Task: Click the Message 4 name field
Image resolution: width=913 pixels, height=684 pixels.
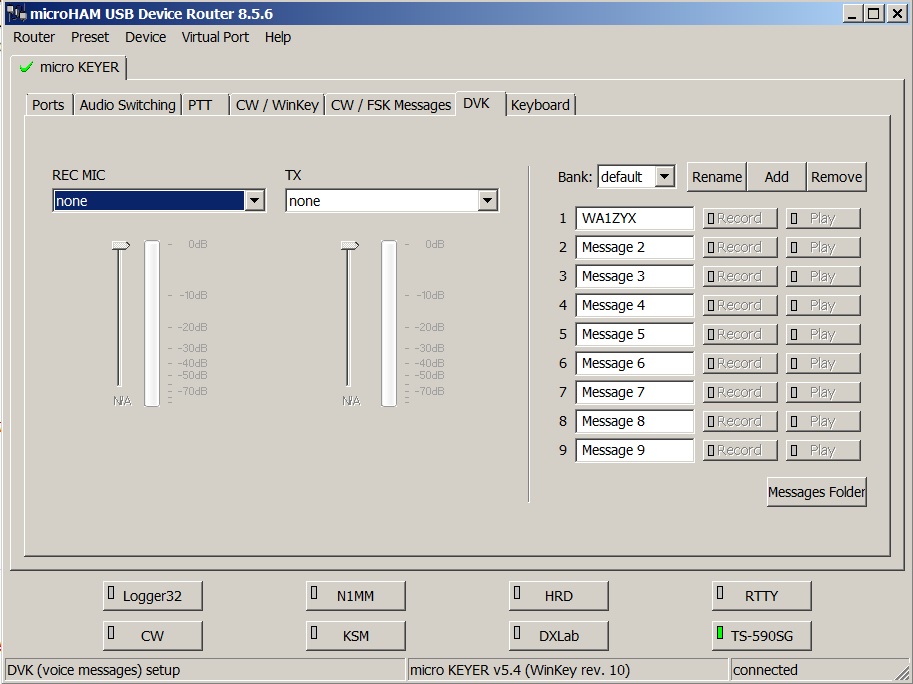Action: [x=634, y=305]
